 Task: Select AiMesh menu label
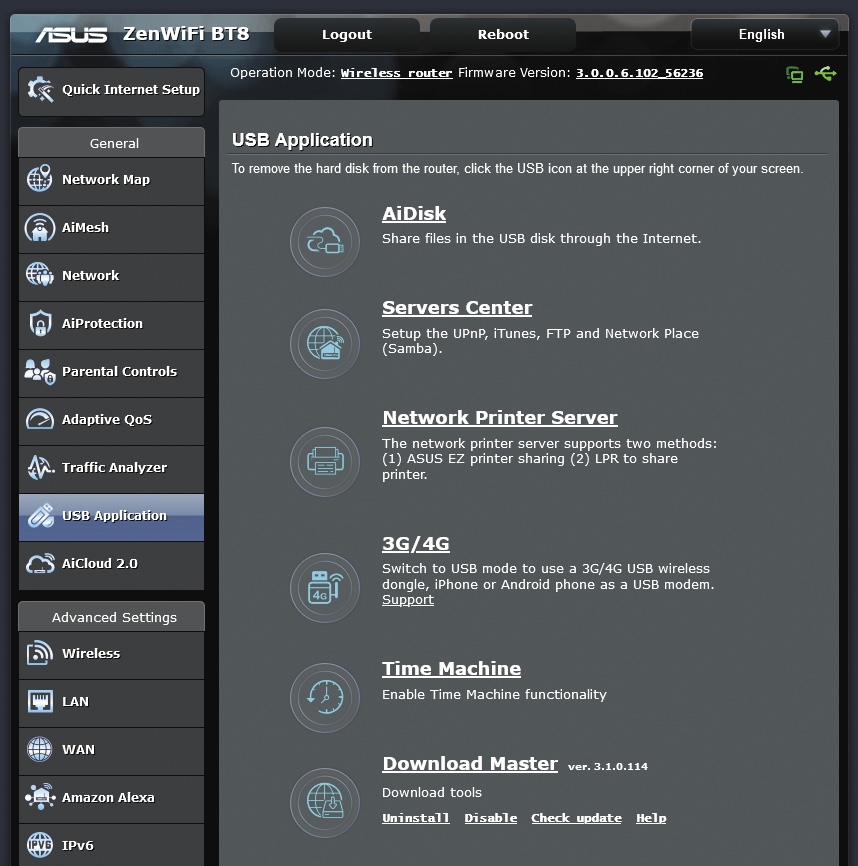pos(86,228)
